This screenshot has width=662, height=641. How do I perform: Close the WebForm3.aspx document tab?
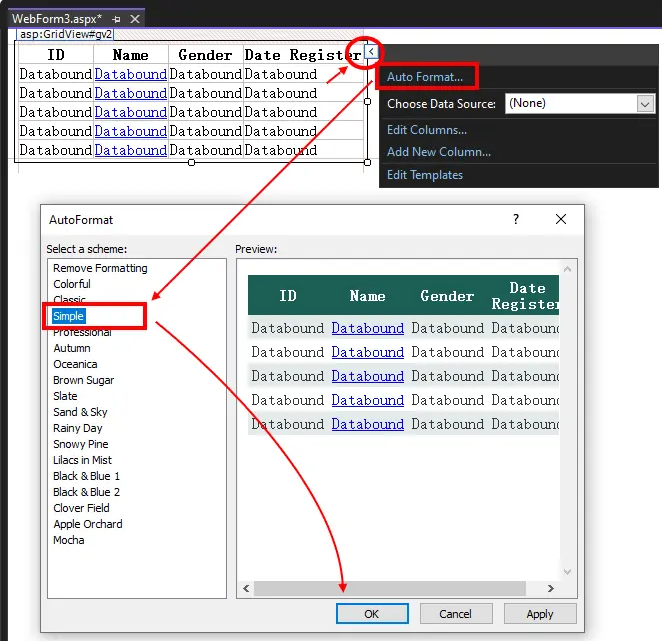pyautogui.click(x=134, y=18)
